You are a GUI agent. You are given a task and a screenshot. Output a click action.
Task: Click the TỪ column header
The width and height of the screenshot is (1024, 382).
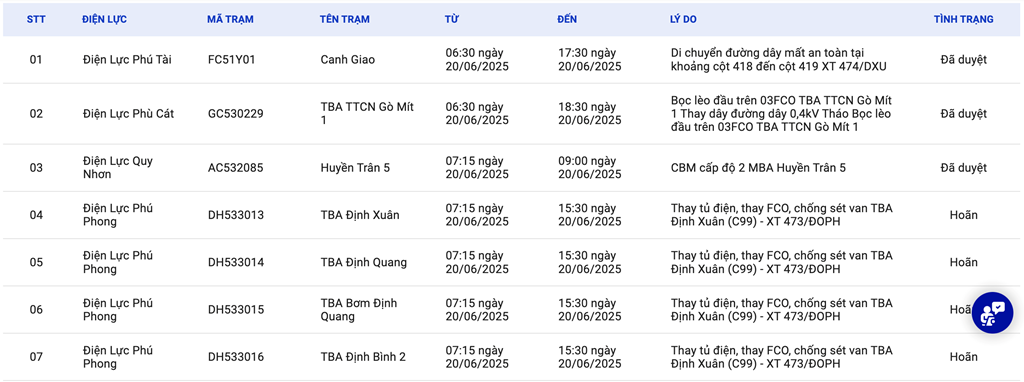[451, 20]
